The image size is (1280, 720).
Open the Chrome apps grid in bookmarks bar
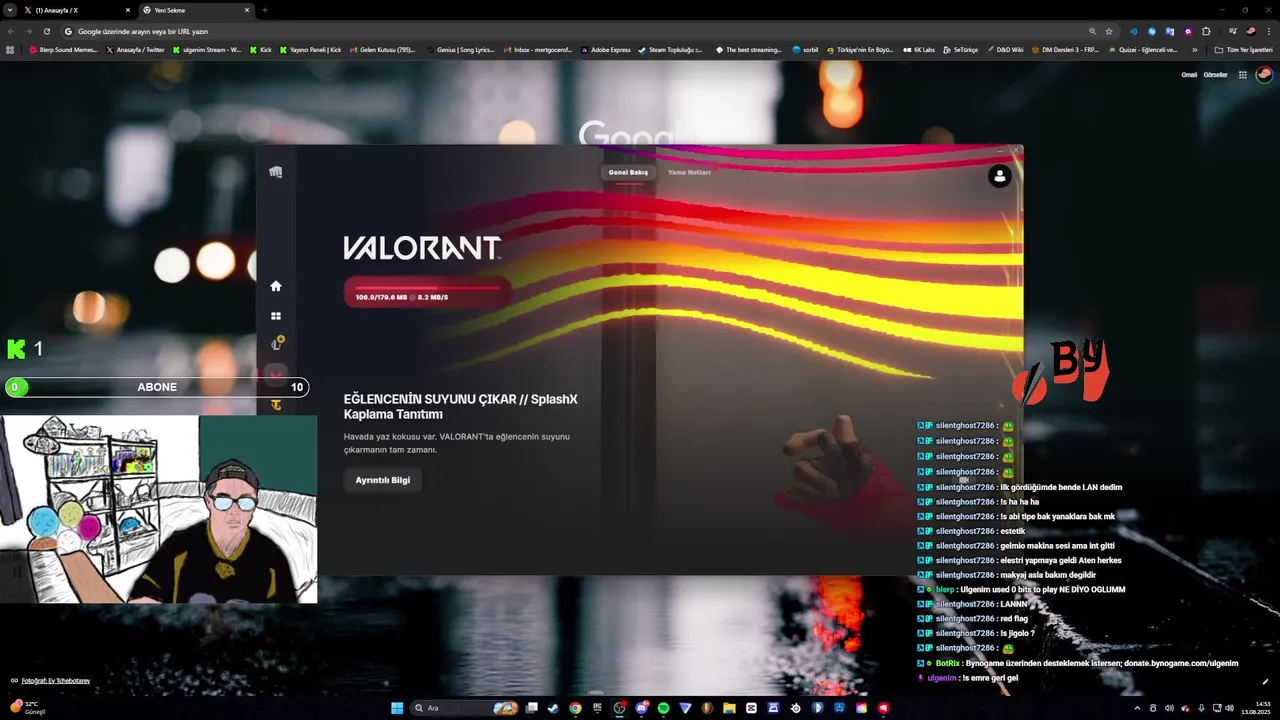[x=10, y=49]
